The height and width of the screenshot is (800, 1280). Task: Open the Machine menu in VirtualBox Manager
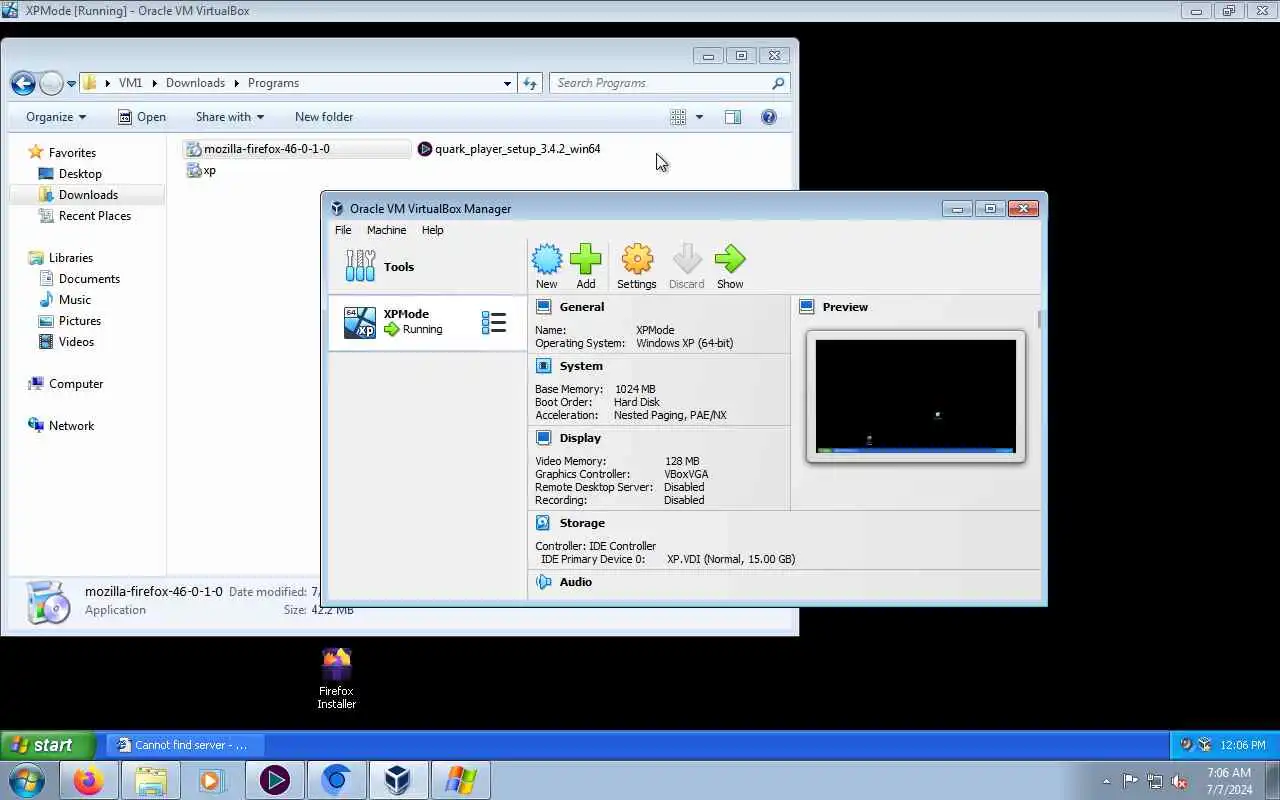386,230
